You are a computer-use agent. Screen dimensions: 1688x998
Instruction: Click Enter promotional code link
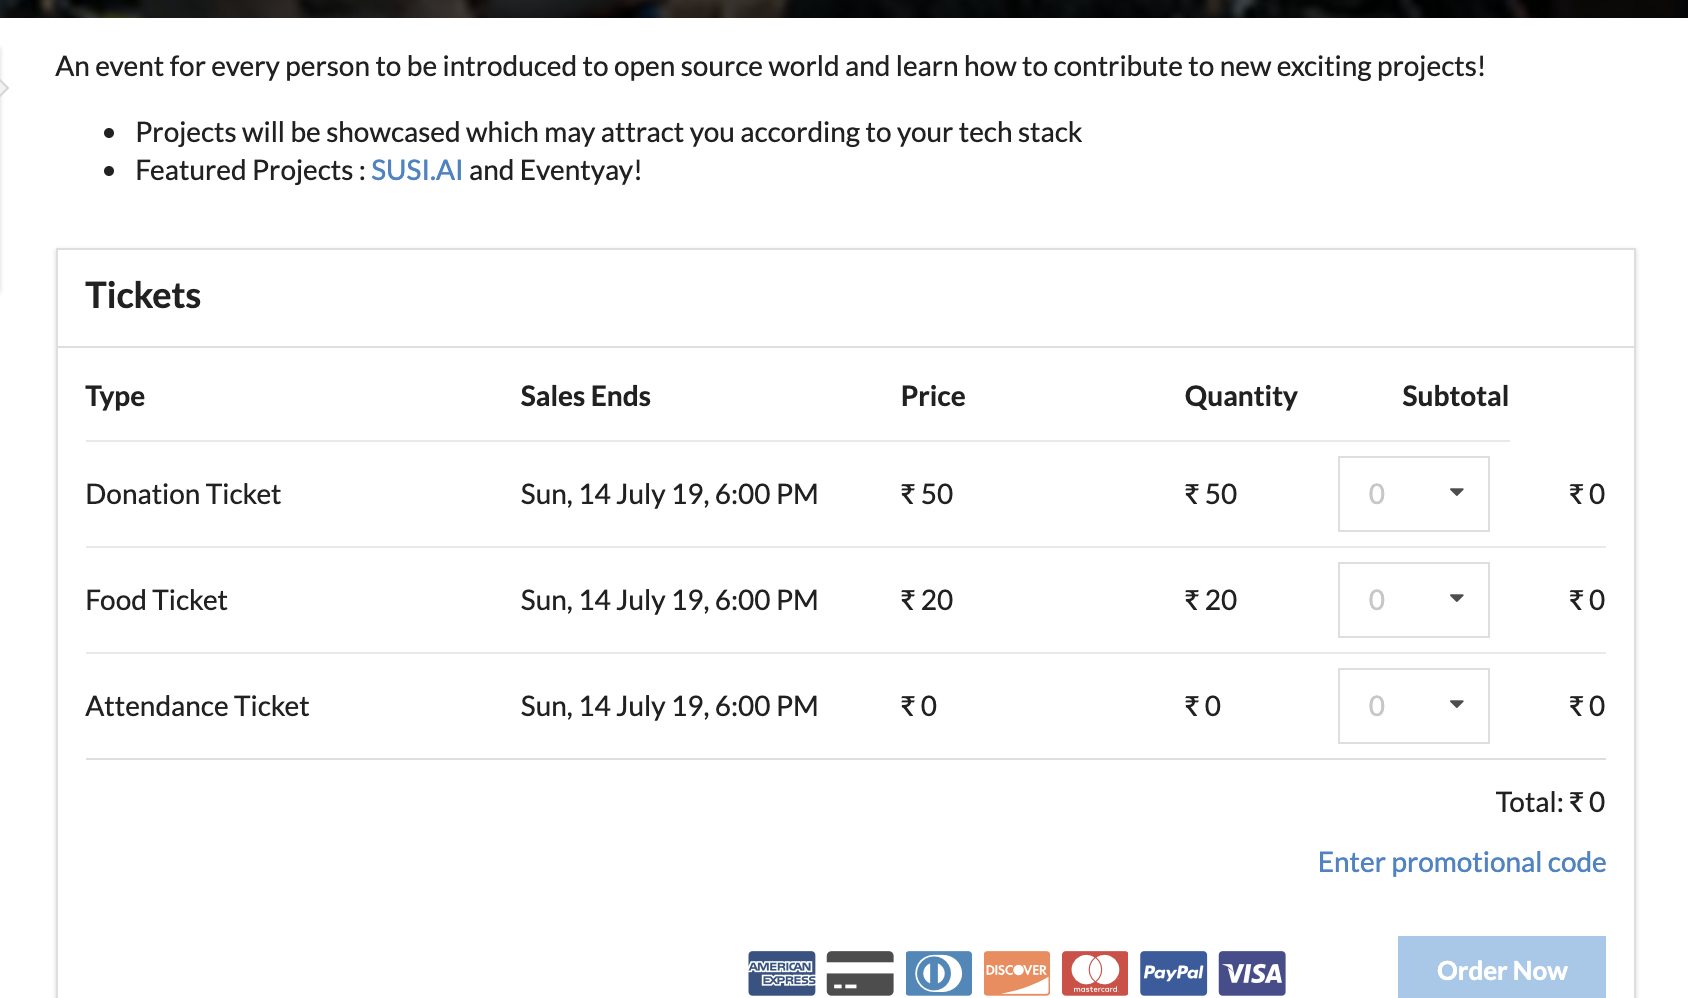click(x=1461, y=862)
